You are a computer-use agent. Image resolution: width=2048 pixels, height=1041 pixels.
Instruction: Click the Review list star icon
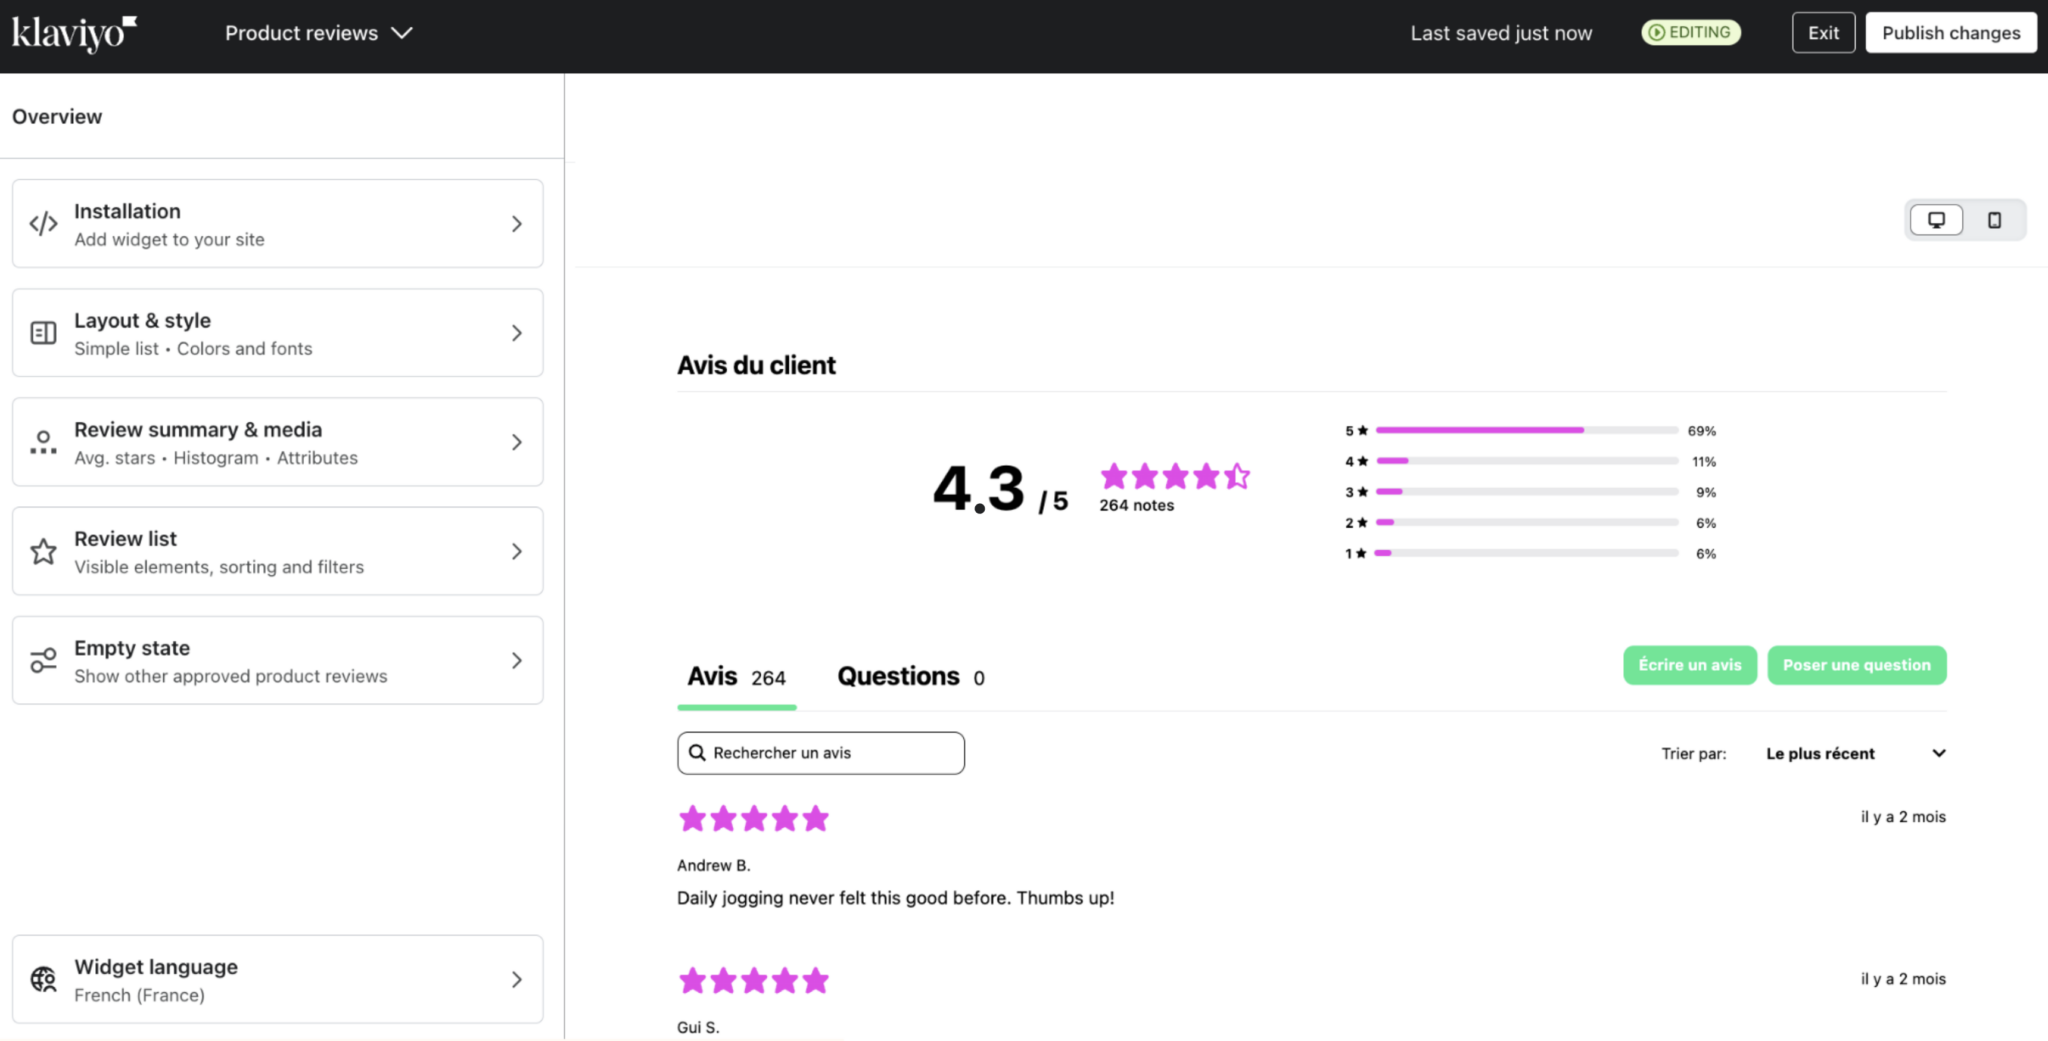coord(42,551)
